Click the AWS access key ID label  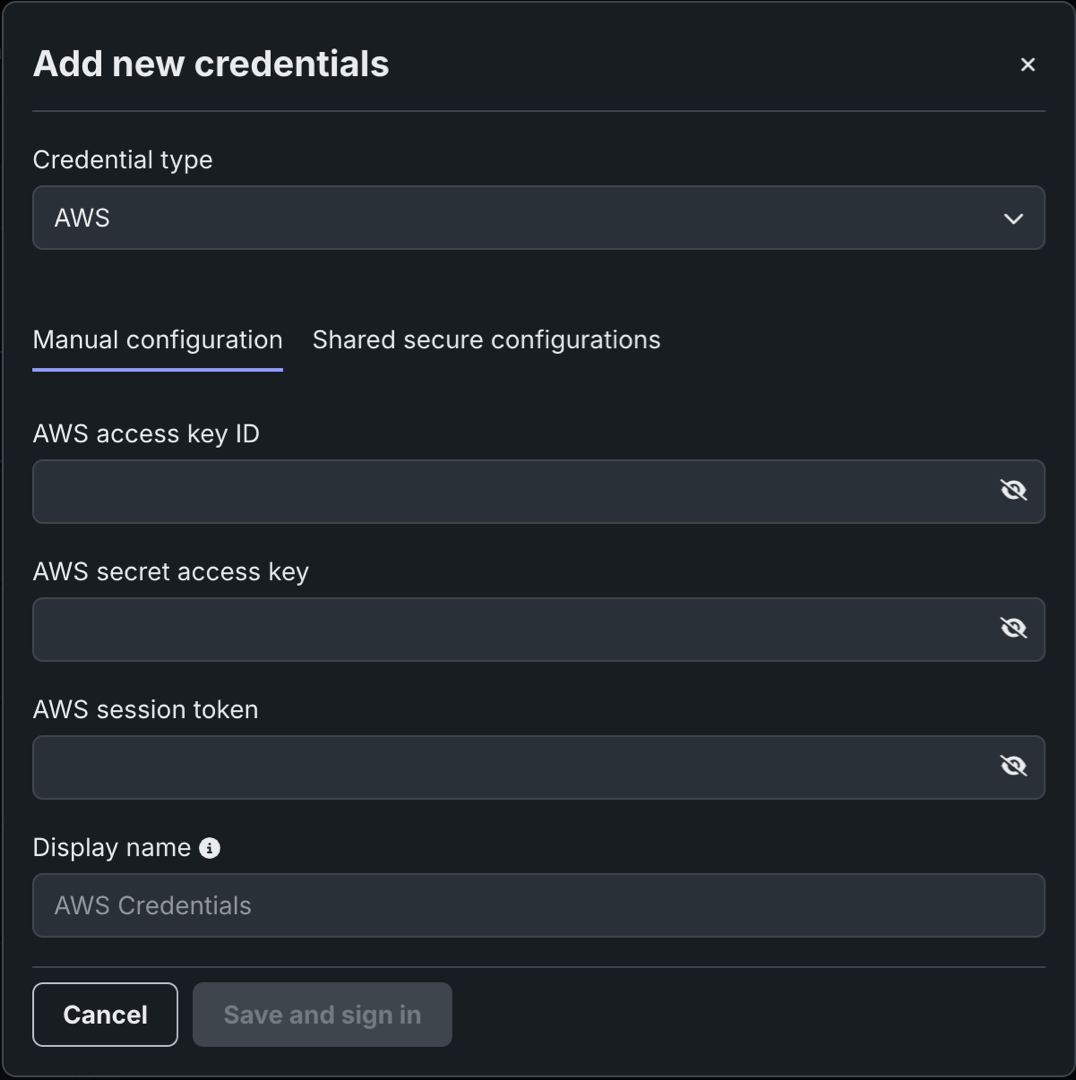[146, 434]
